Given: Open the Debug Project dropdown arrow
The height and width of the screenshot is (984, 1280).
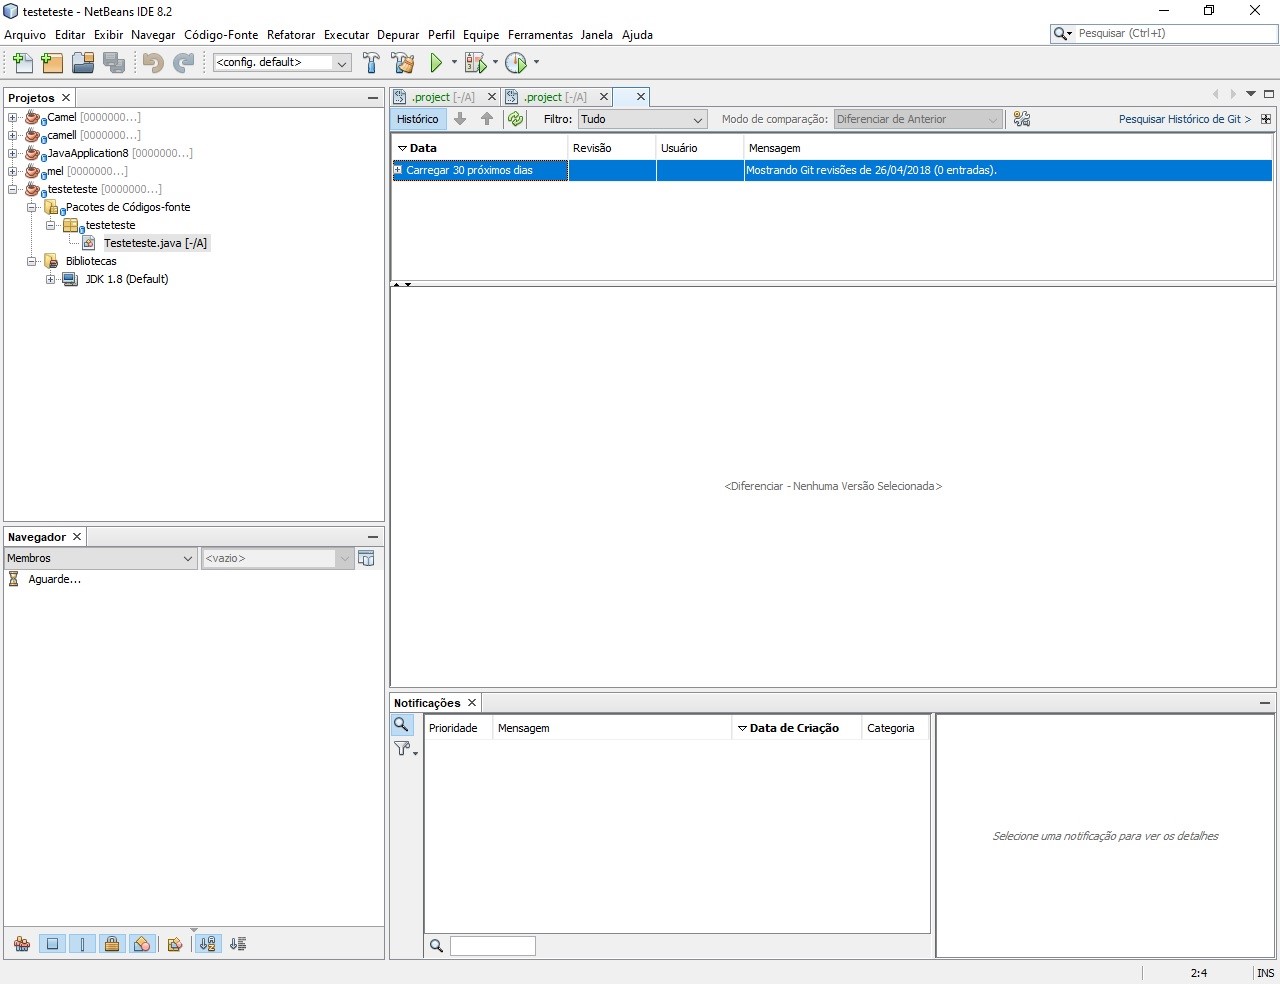Looking at the screenshot, I should pos(495,63).
